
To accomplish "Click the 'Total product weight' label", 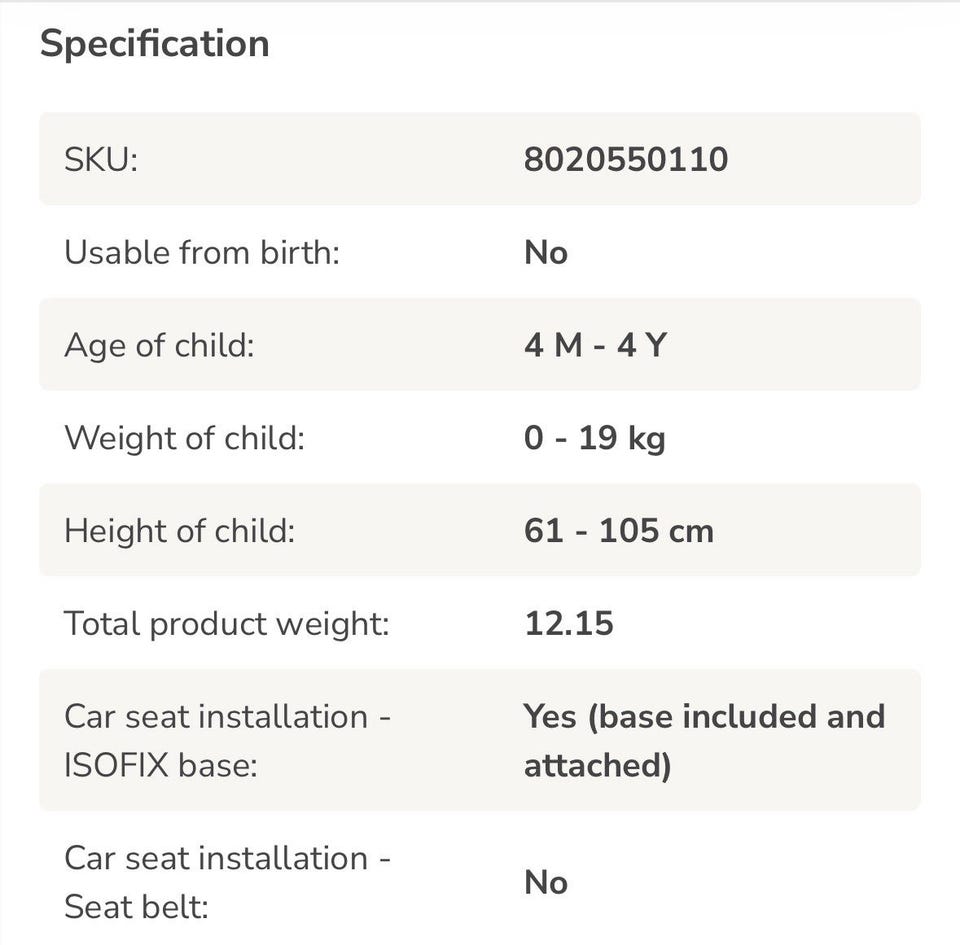I will 226,624.
